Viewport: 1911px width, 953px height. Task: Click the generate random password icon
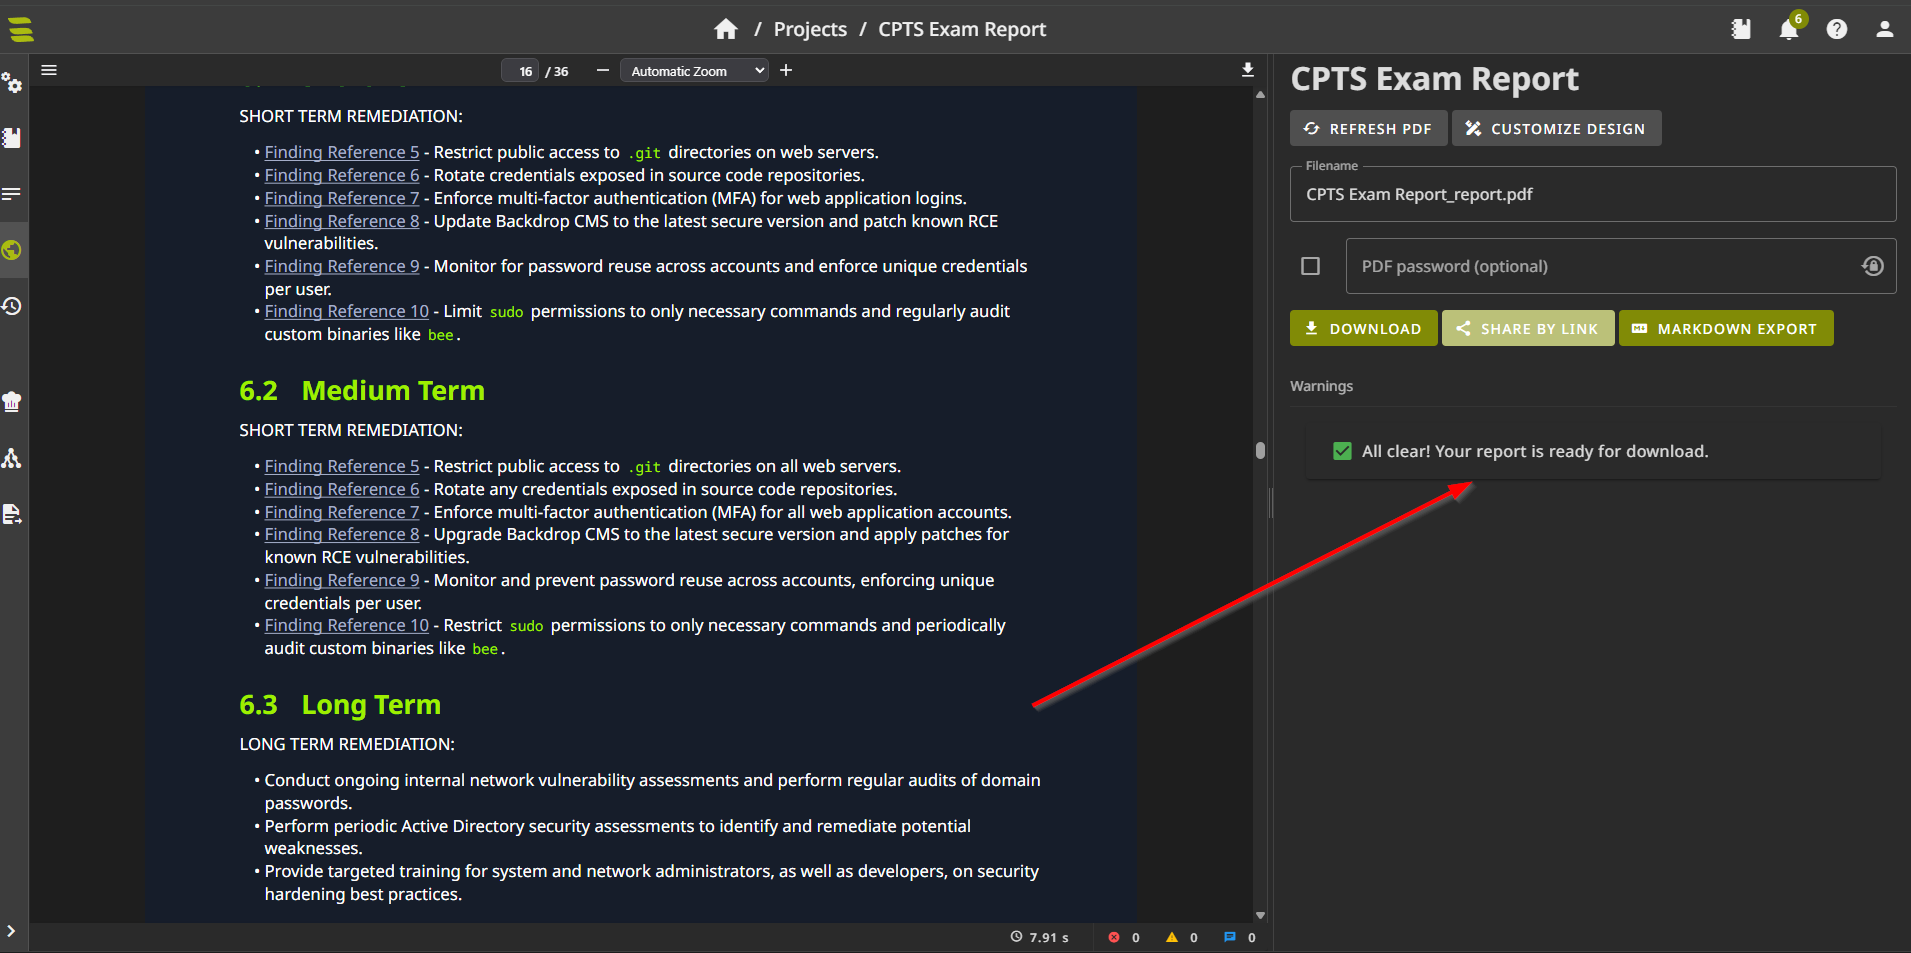point(1872,266)
